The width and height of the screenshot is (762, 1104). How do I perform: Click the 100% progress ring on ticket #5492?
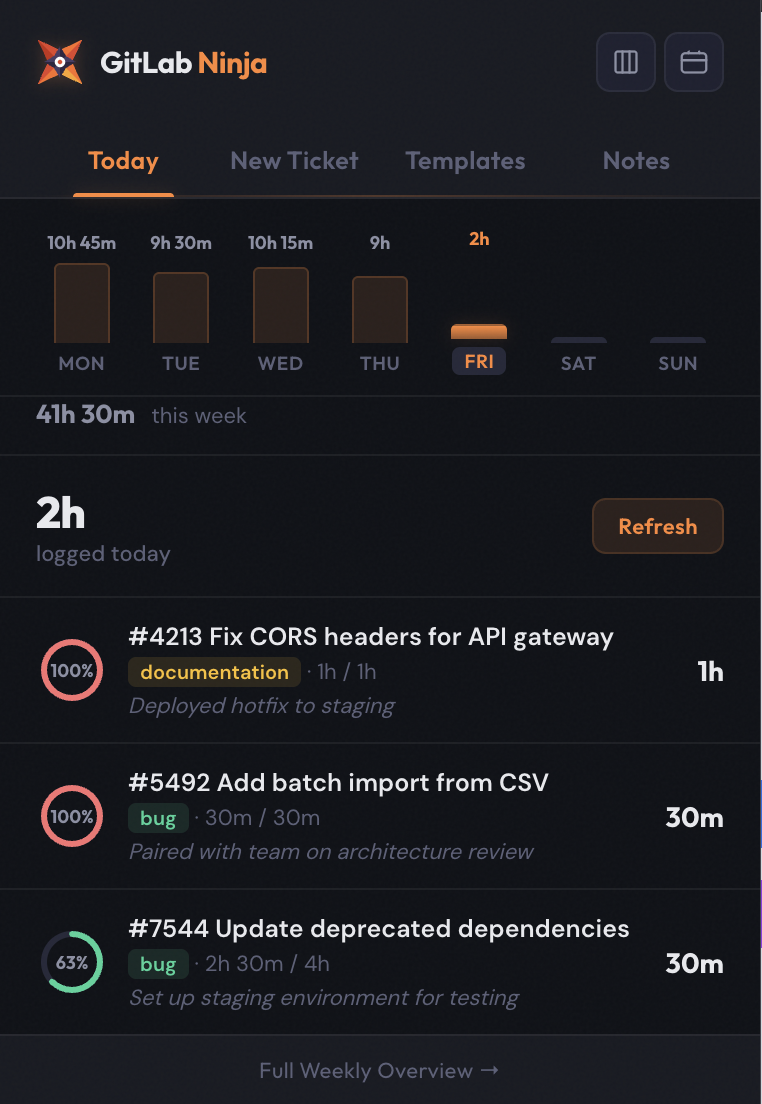(x=71, y=816)
